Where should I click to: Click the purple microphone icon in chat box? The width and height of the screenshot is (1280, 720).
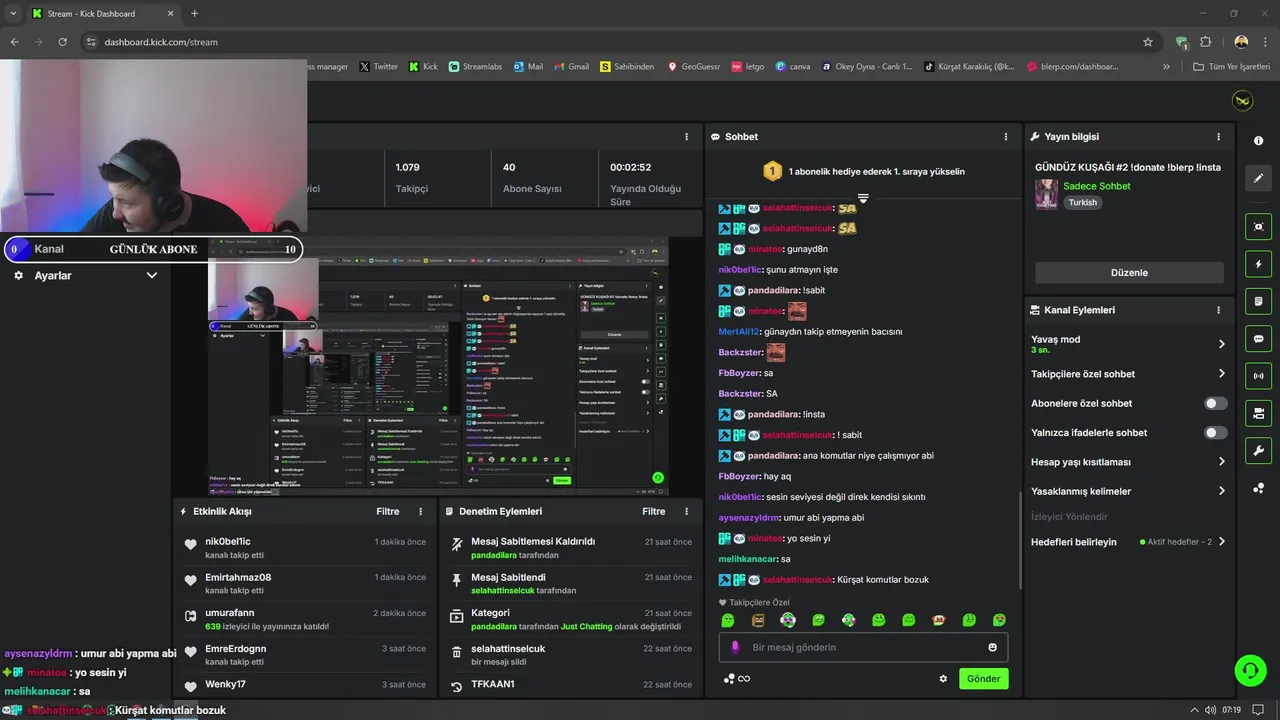point(735,647)
